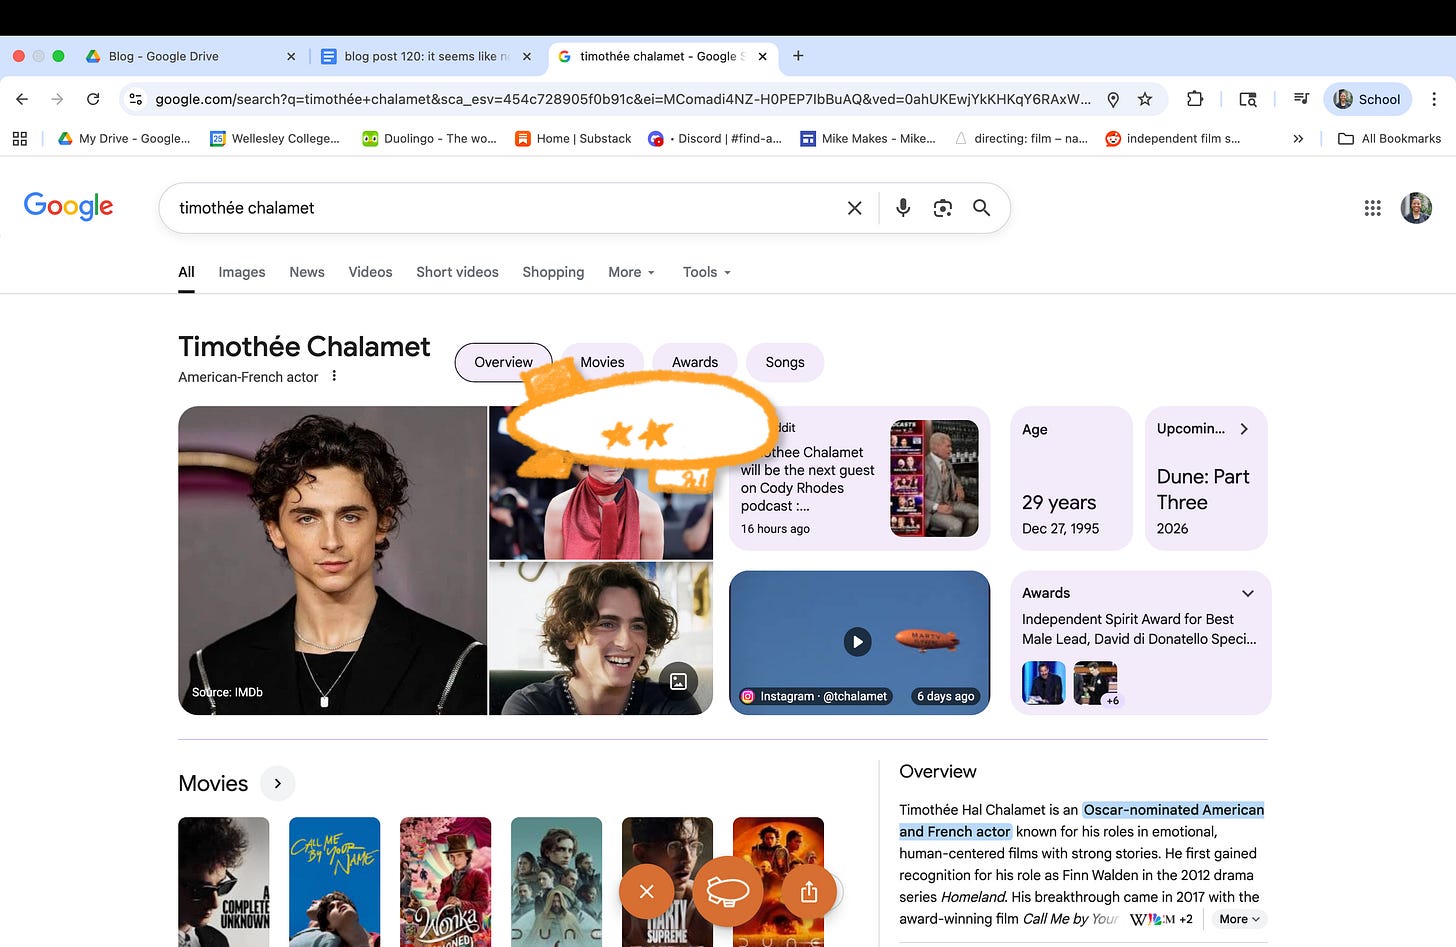Close the timothée chalamet Google tab
Image resolution: width=1456 pixels, height=947 pixels.
pyautogui.click(x=762, y=56)
